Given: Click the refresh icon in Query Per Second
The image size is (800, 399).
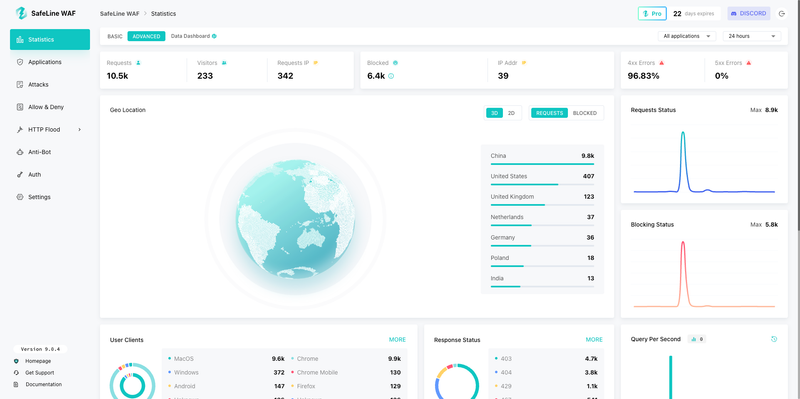Looking at the screenshot, I should click(774, 339).
